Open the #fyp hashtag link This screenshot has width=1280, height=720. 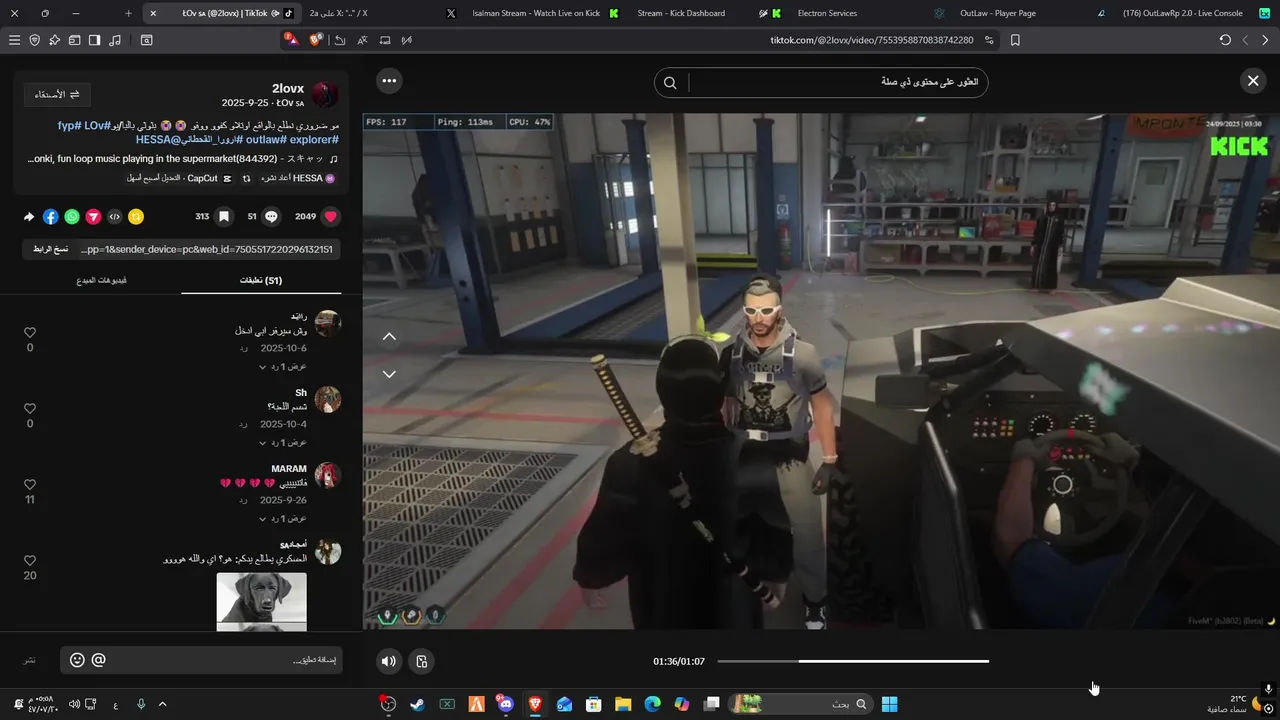pos(69,125)
